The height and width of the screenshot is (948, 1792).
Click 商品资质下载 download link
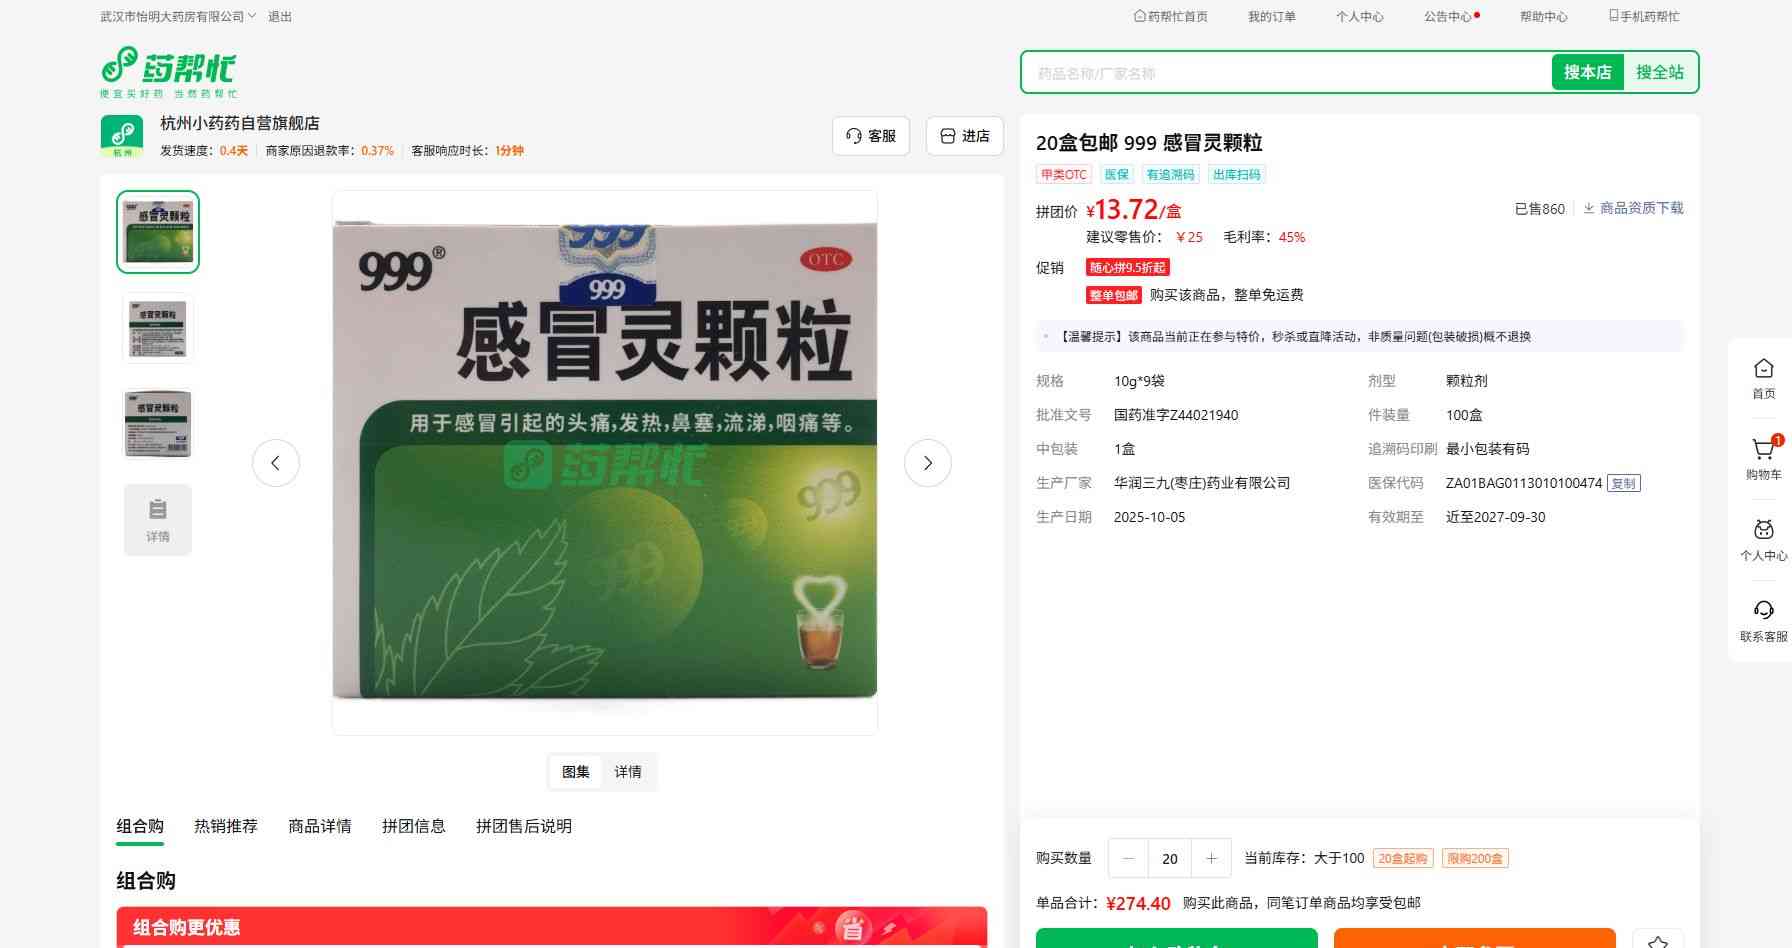(1634, 208)
